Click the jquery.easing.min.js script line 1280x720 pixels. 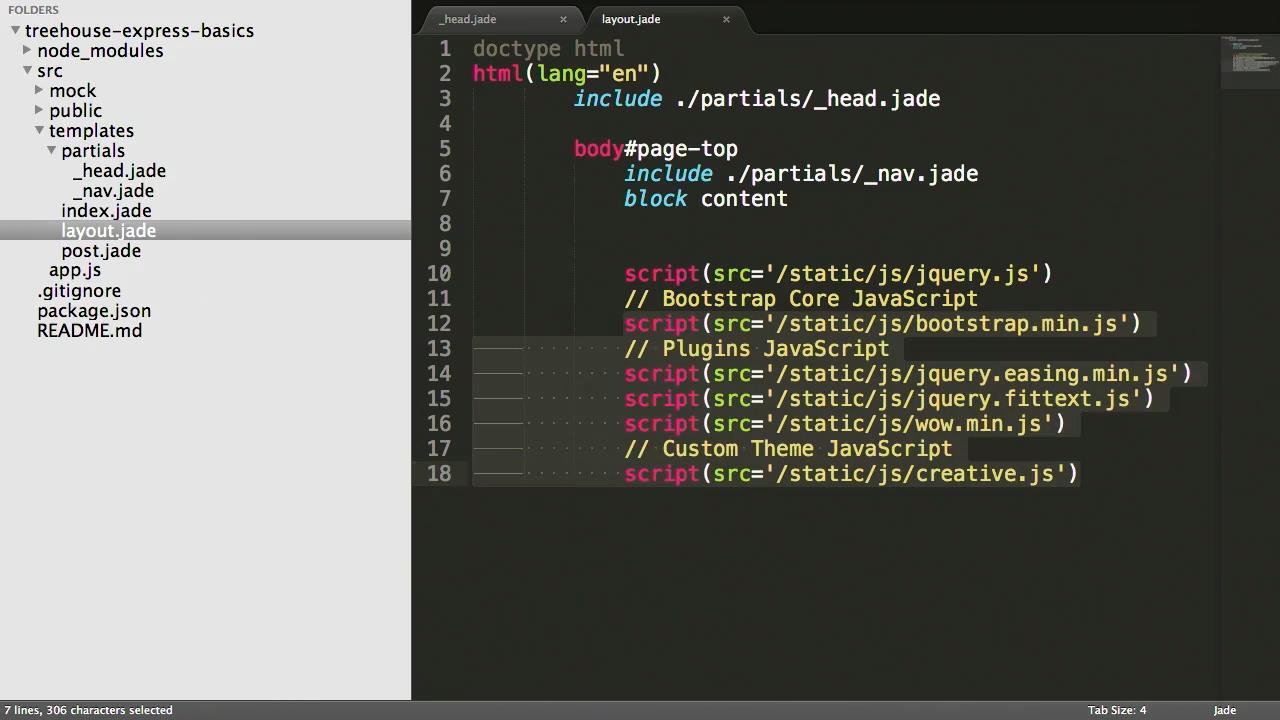pyautogui.click(x=908, y=374)
